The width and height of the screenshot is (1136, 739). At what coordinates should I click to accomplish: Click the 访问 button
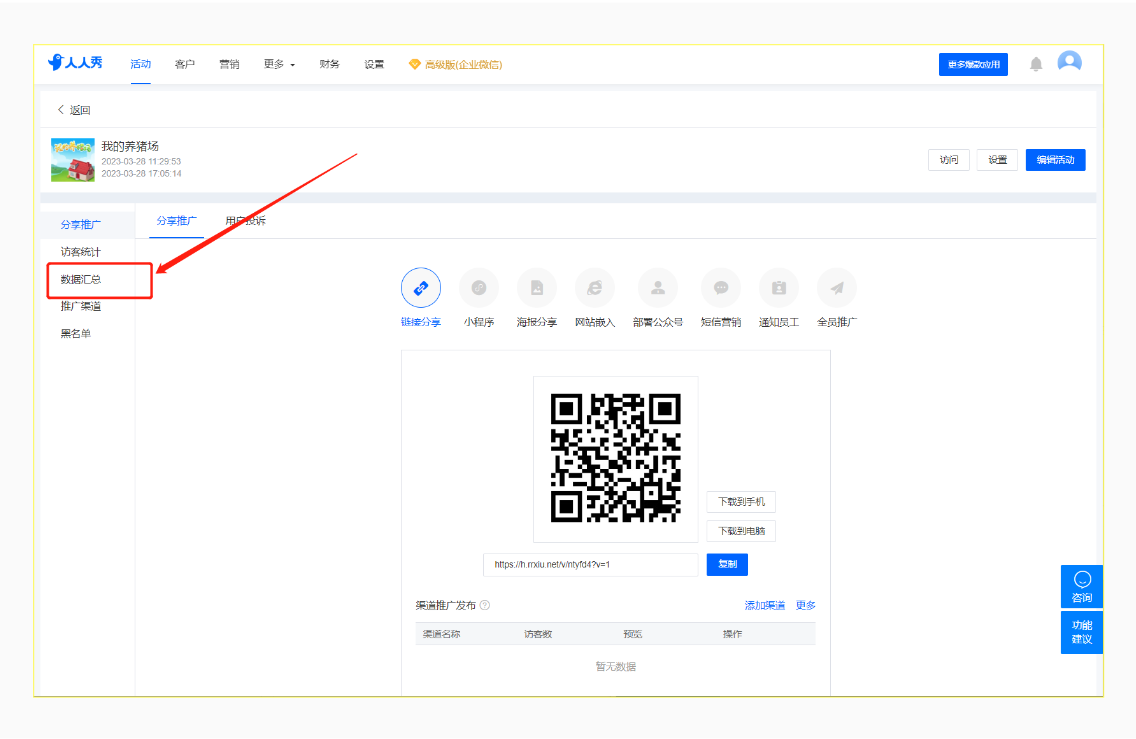pos(948,160)
